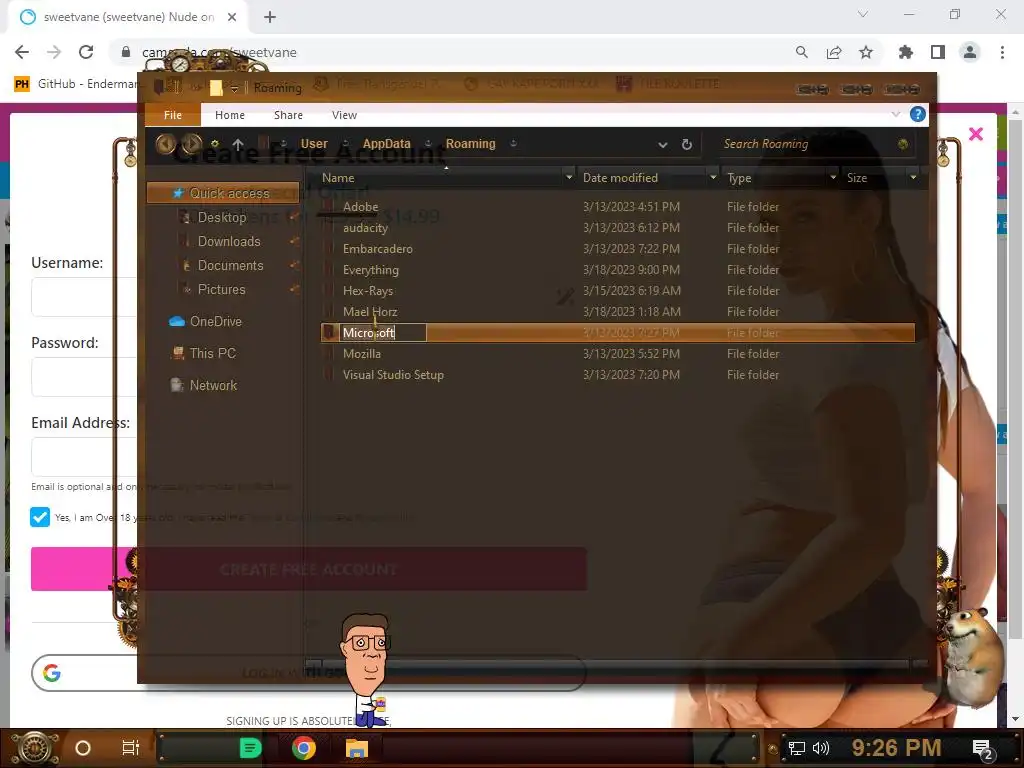1024x768 pixels.
Task: Open the Home ribbon tab
Action: coord(230,115)
